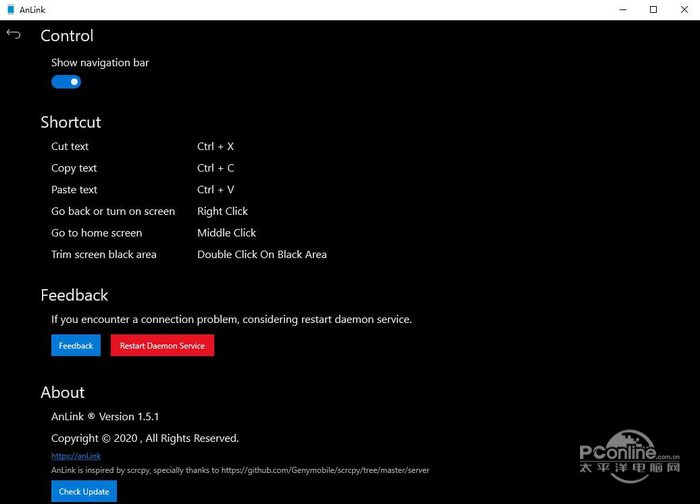
Task: Click the 'Right Click' shortcut value
Action: tap(222, 212)
